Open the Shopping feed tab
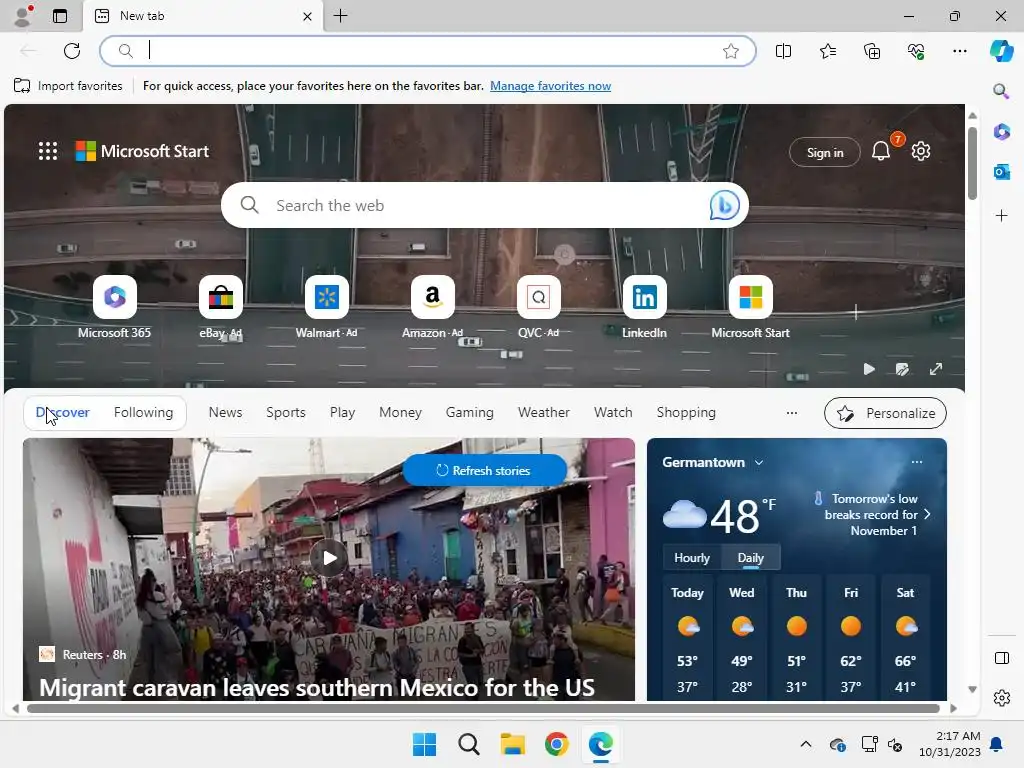 point(686,413)
